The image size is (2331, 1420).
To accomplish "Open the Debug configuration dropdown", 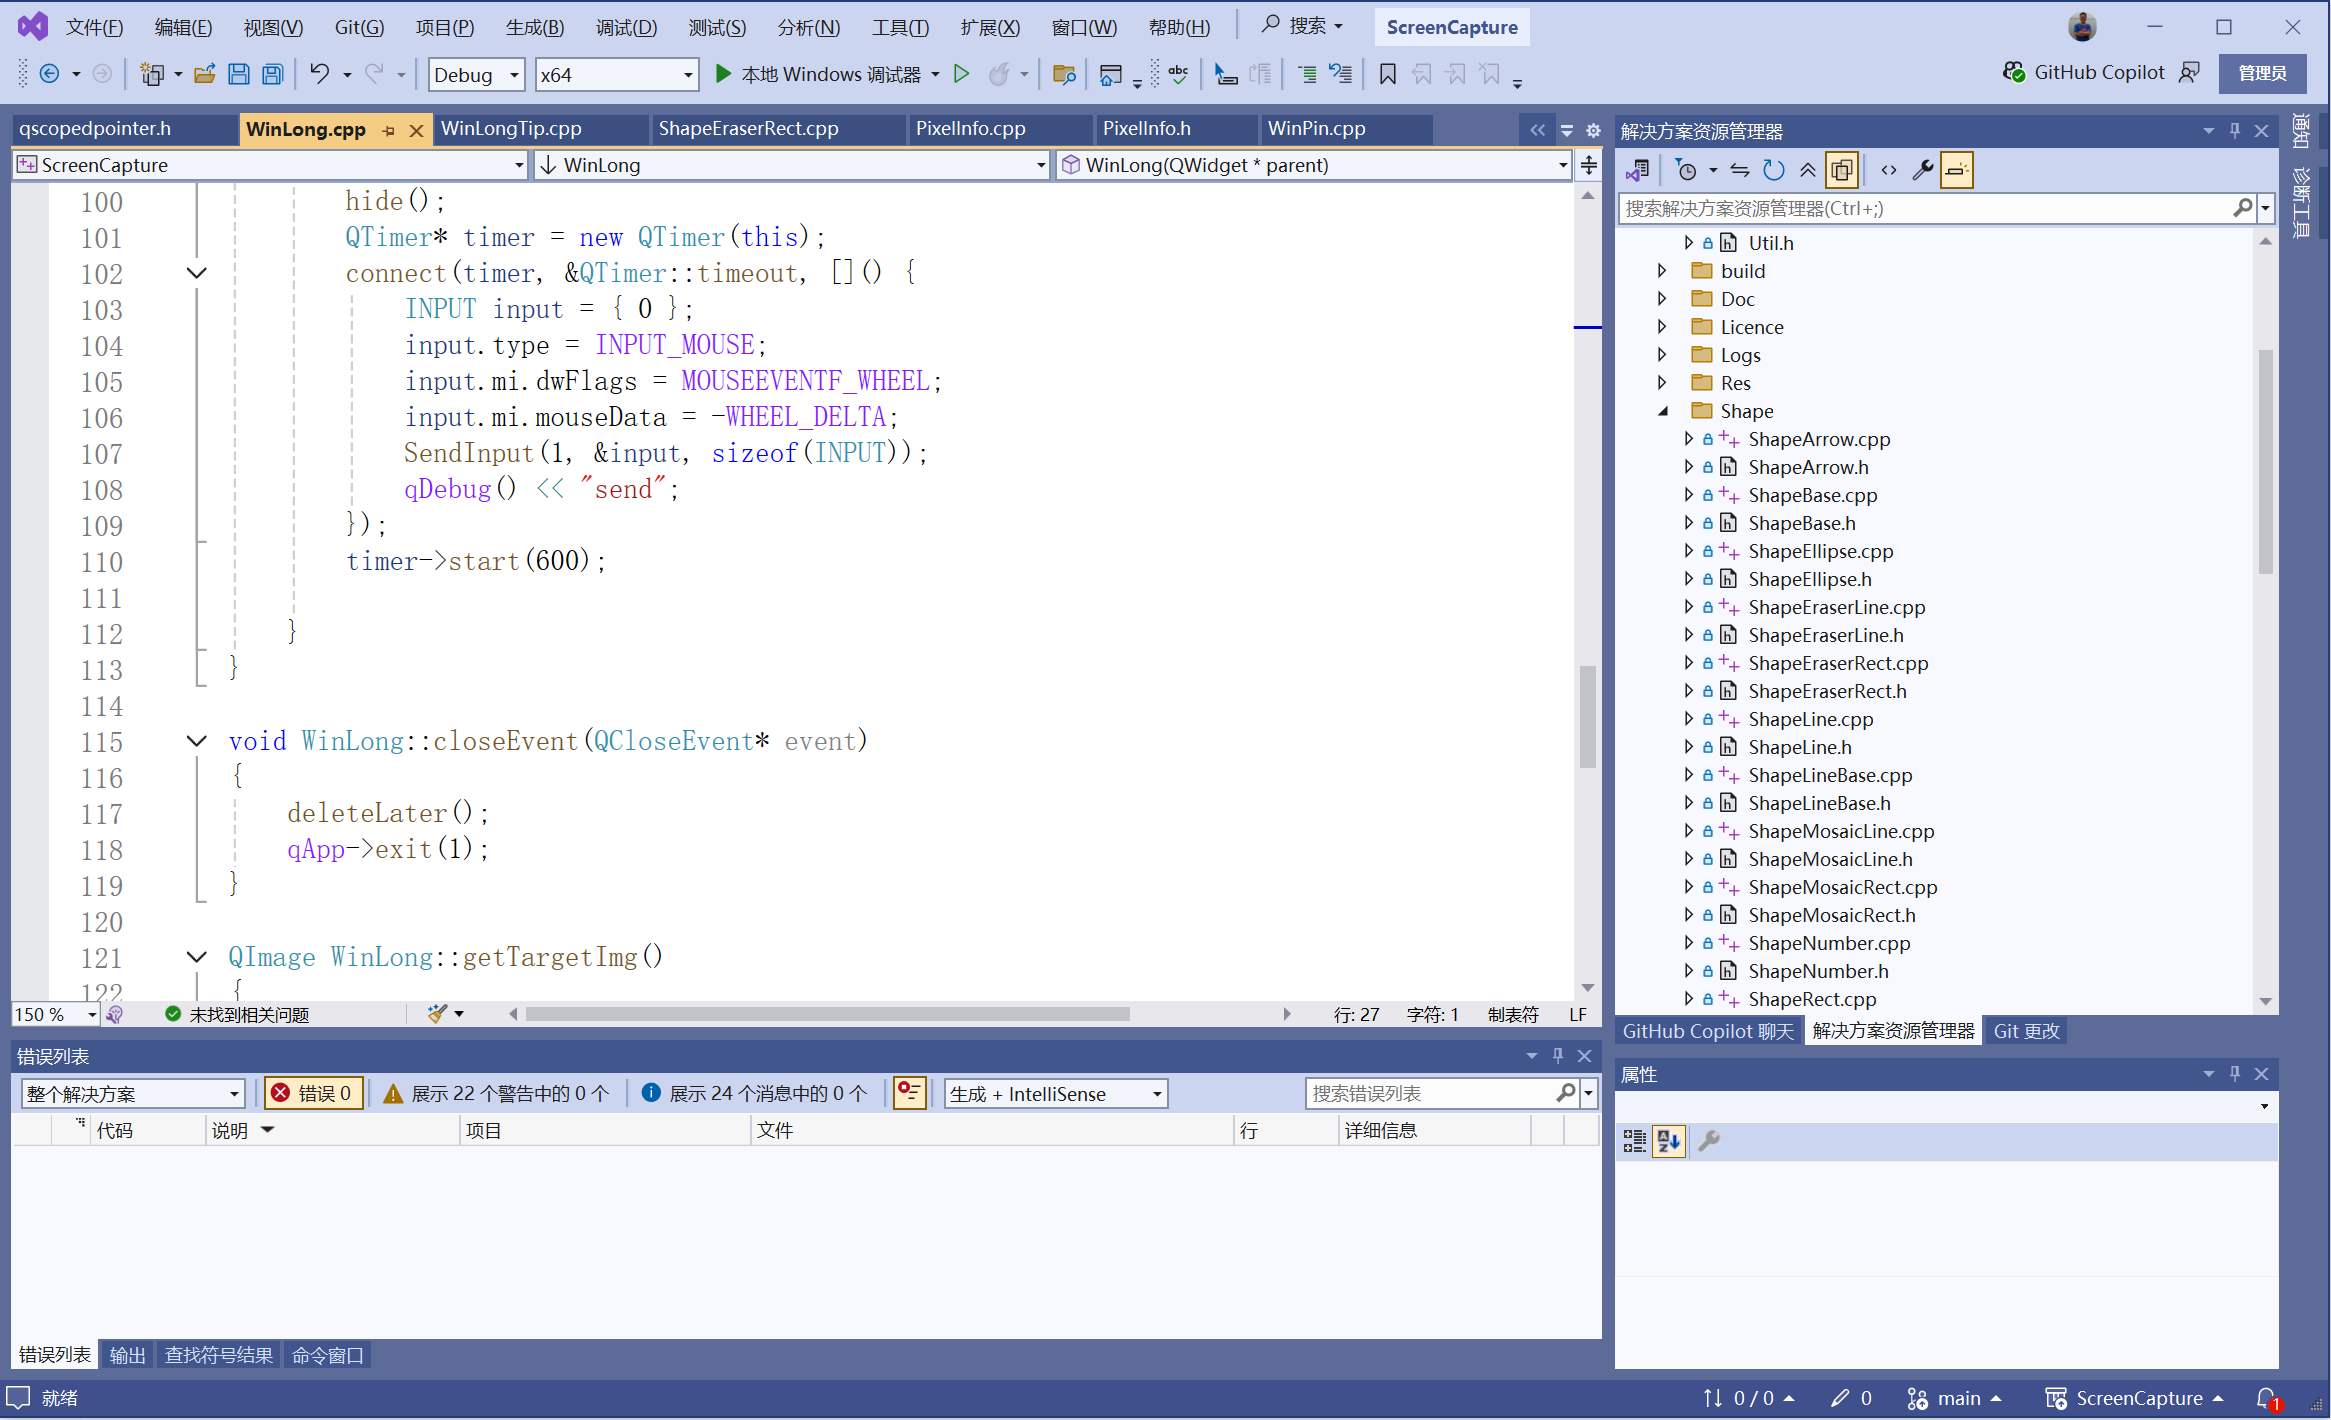I will click(x=476, y=75).
